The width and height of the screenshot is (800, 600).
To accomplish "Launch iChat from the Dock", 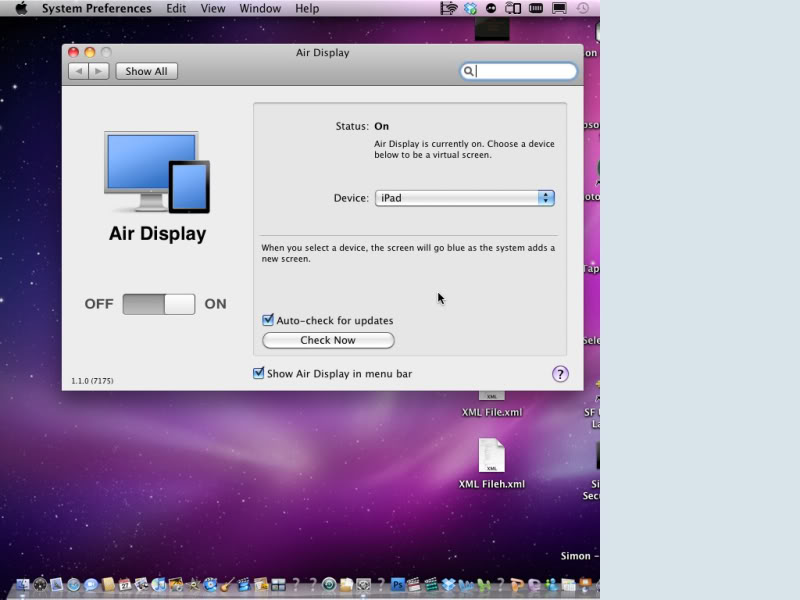I will click(x=91, y=585).
